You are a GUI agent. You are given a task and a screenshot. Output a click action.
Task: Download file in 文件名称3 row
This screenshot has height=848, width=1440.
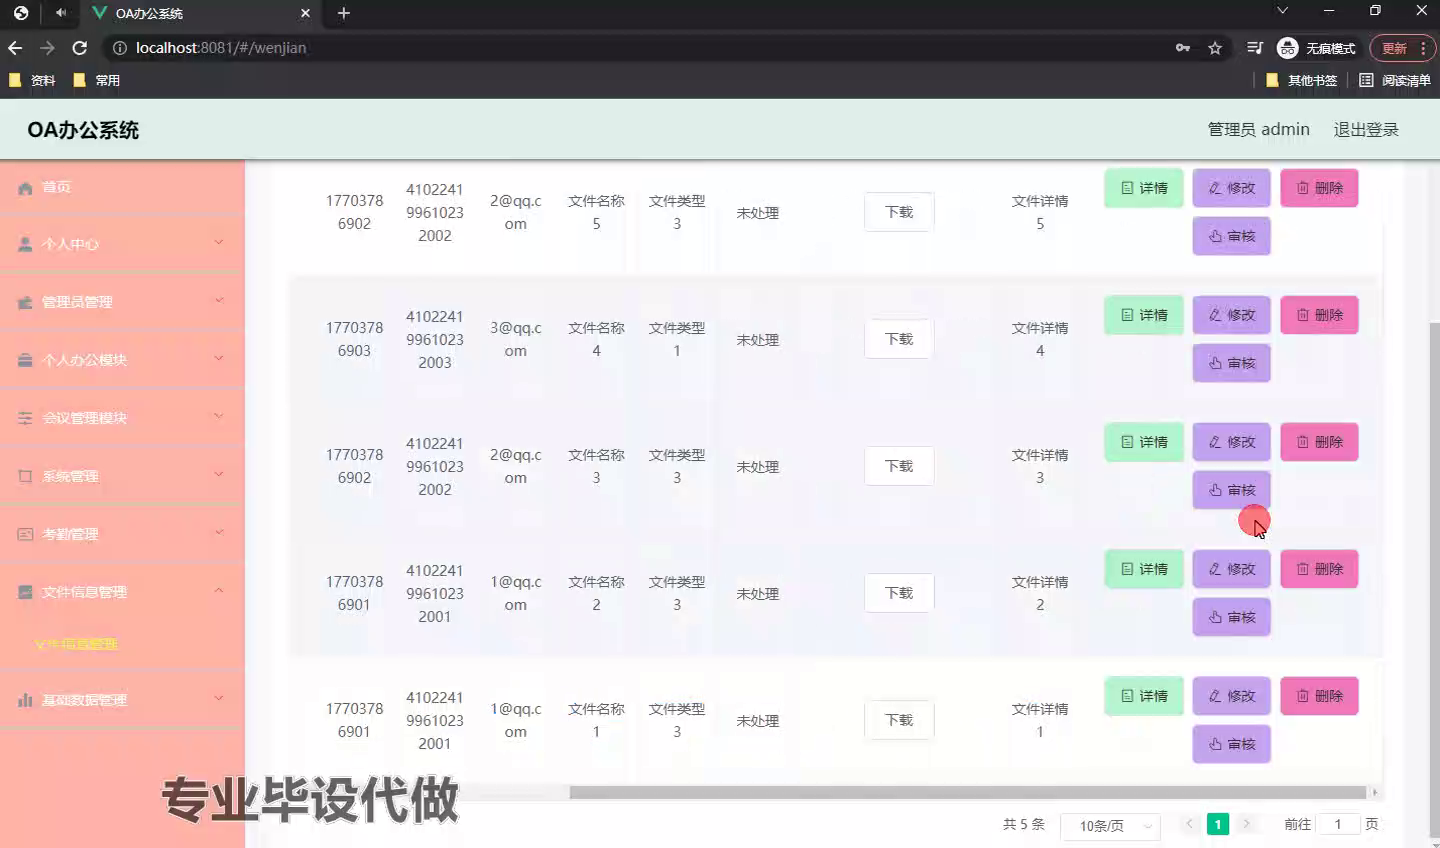click(899, 466)
